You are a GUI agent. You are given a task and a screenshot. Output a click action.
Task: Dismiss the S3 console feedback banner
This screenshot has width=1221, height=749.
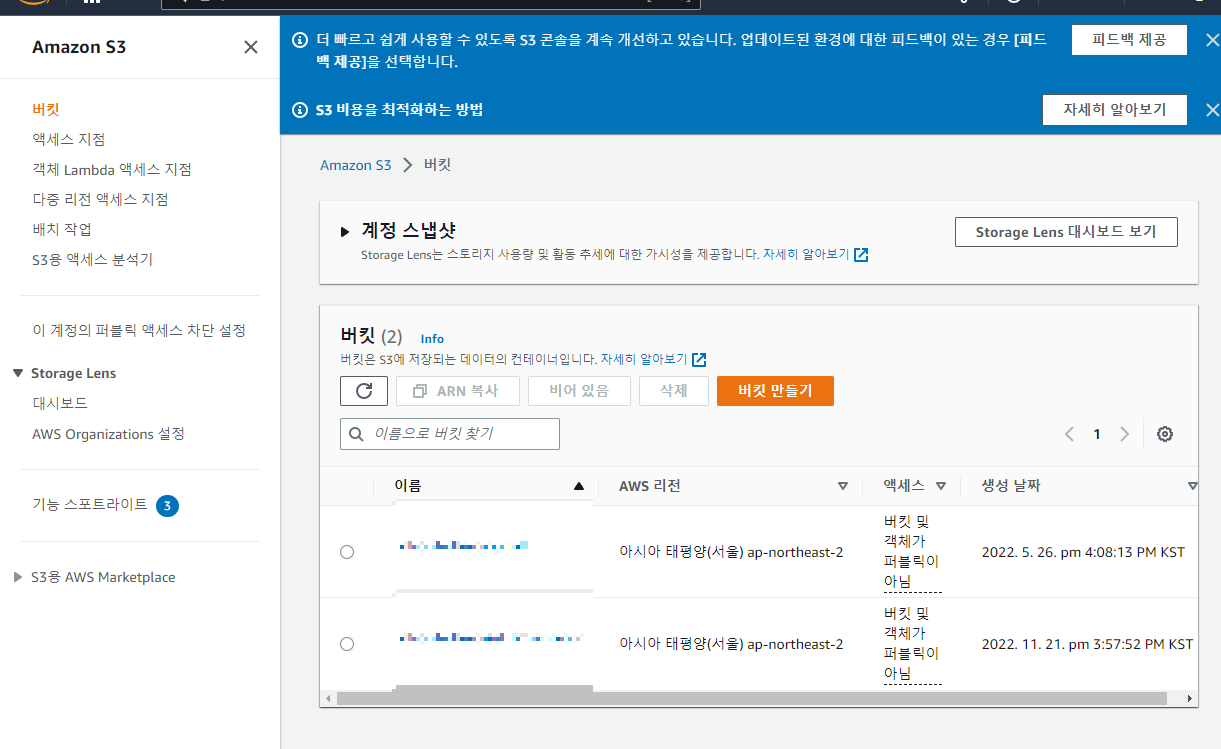point(1212,41)
